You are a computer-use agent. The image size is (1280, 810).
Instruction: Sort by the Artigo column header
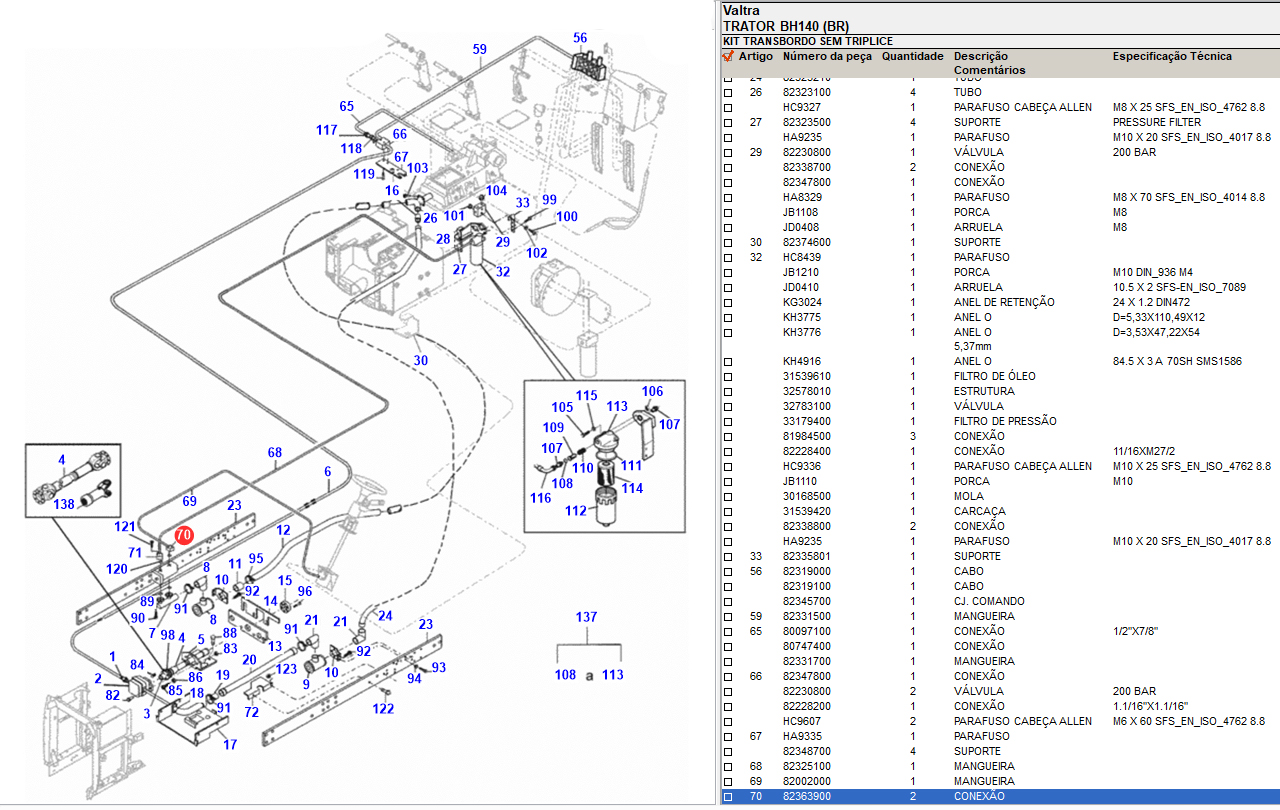pyautogui.click(x=755, y=57)
